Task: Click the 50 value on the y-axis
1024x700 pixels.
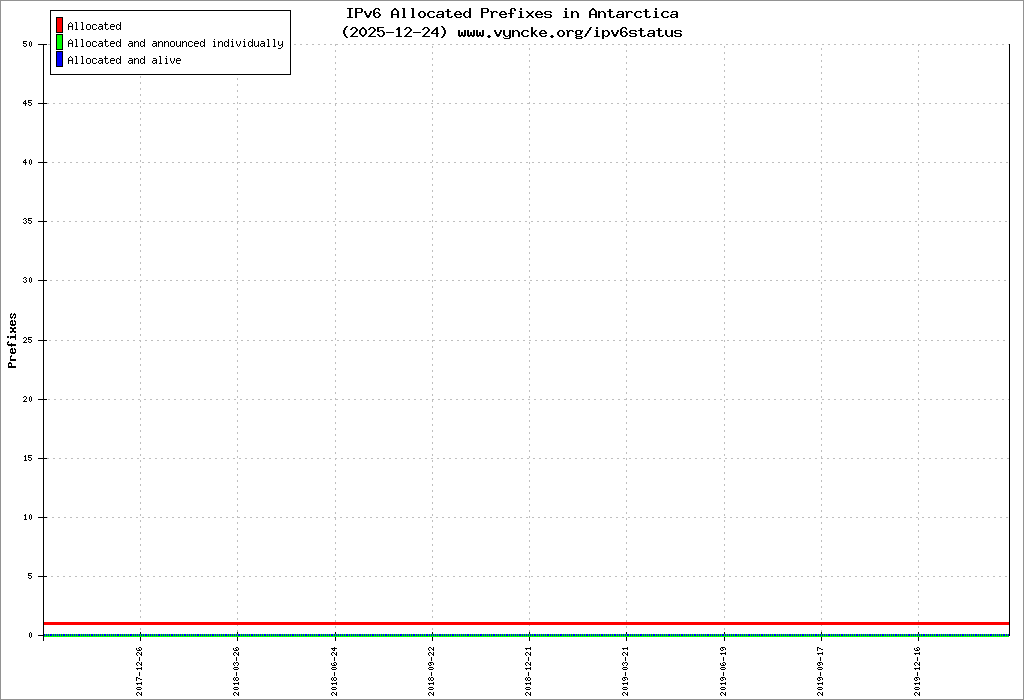Action: click(28, 44)
